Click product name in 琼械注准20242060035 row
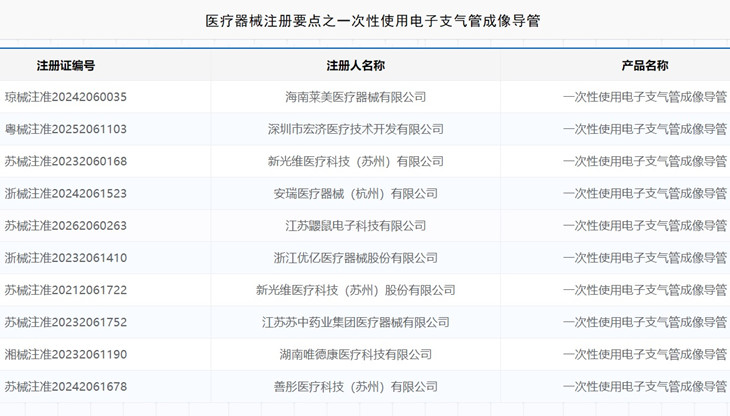This screenshot has height=416, width=730. click(645, 97)
